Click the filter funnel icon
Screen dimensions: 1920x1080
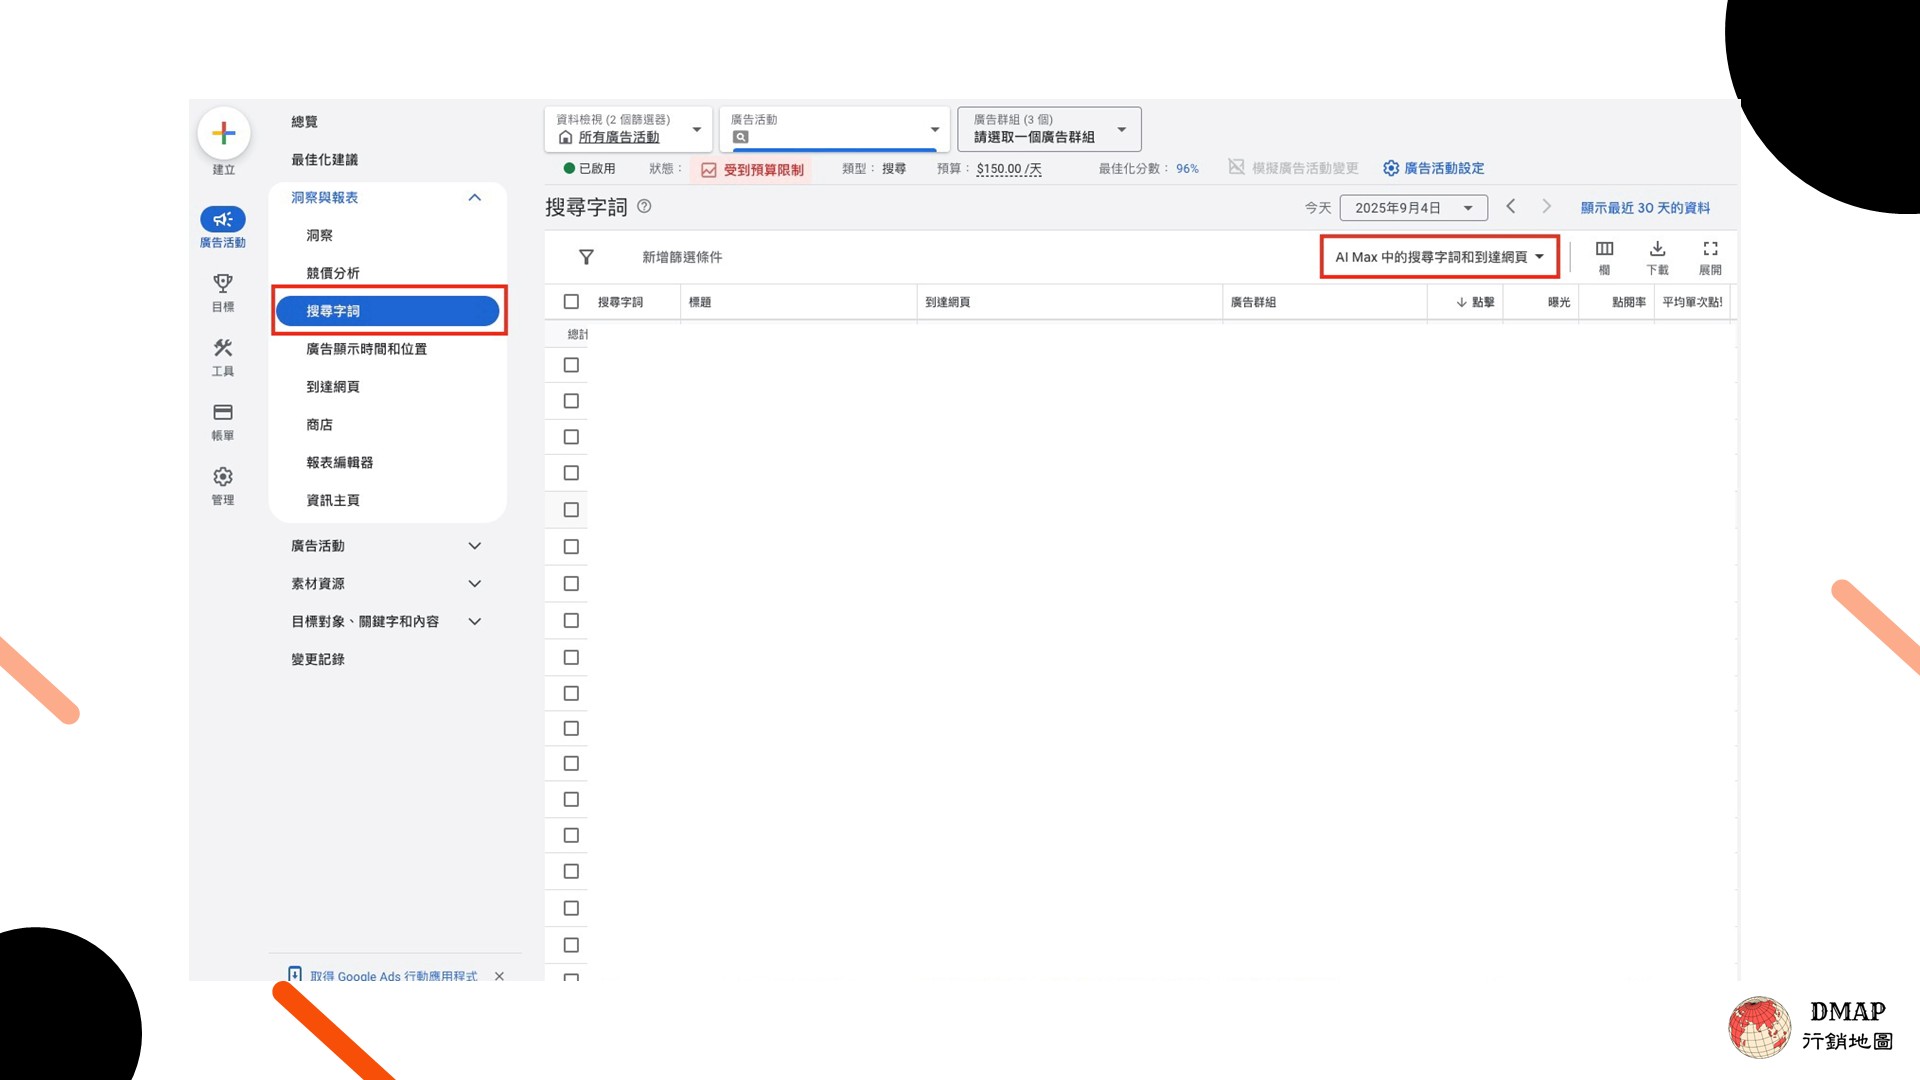point(587,257)
